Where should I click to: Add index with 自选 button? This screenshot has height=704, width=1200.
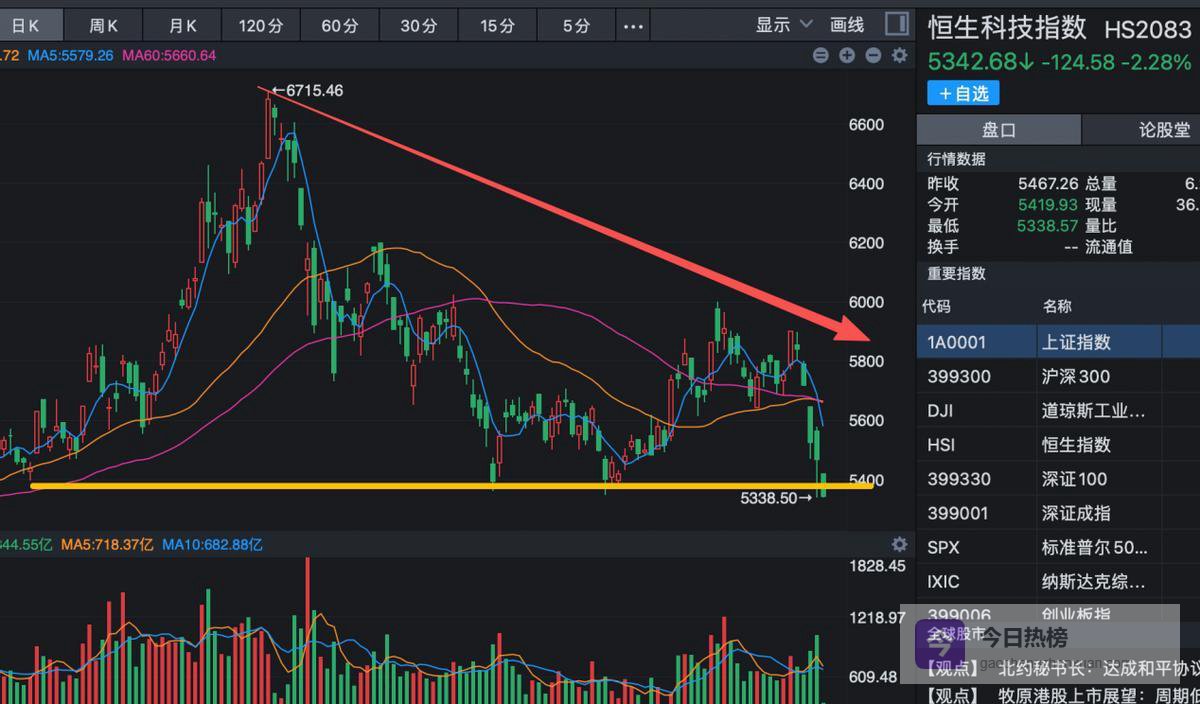coord(963,93)
